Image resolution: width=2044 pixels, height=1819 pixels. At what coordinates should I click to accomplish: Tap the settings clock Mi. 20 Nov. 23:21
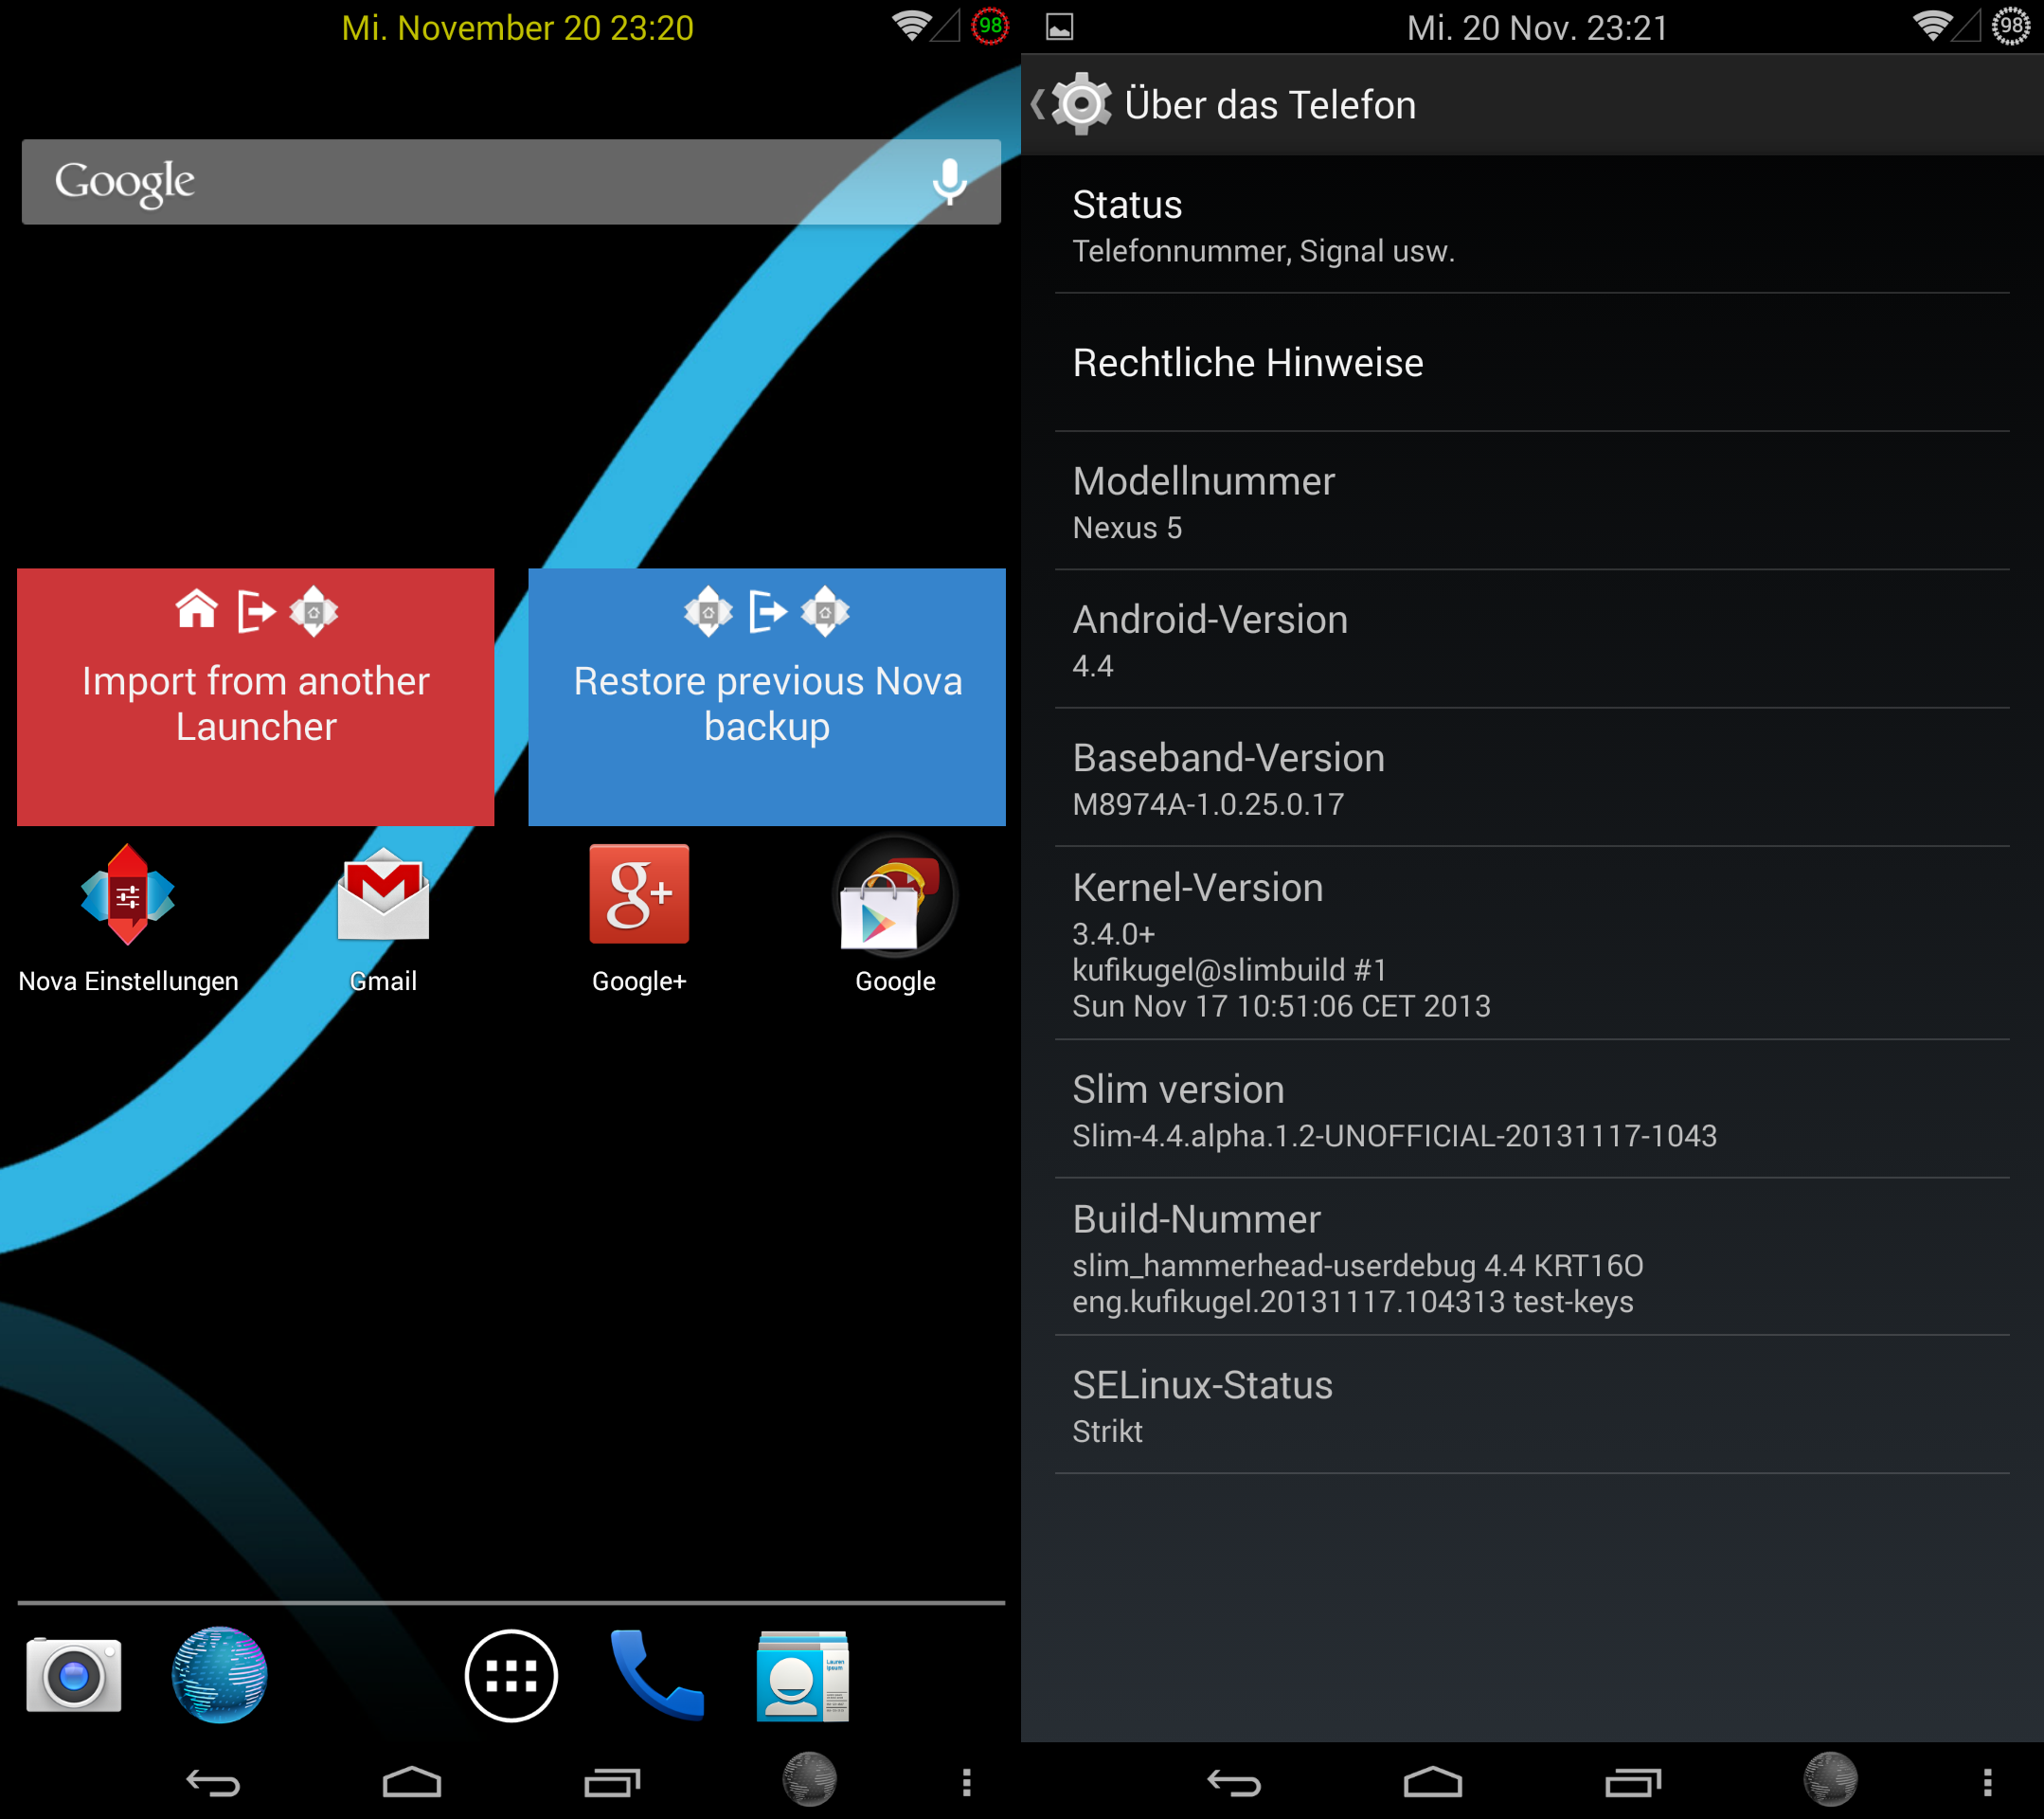[1537, 28]
